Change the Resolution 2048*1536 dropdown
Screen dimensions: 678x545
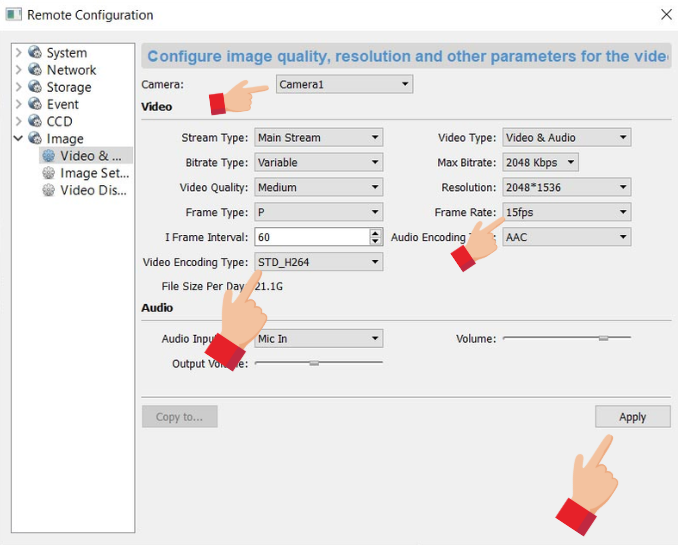tap(566, 187)
